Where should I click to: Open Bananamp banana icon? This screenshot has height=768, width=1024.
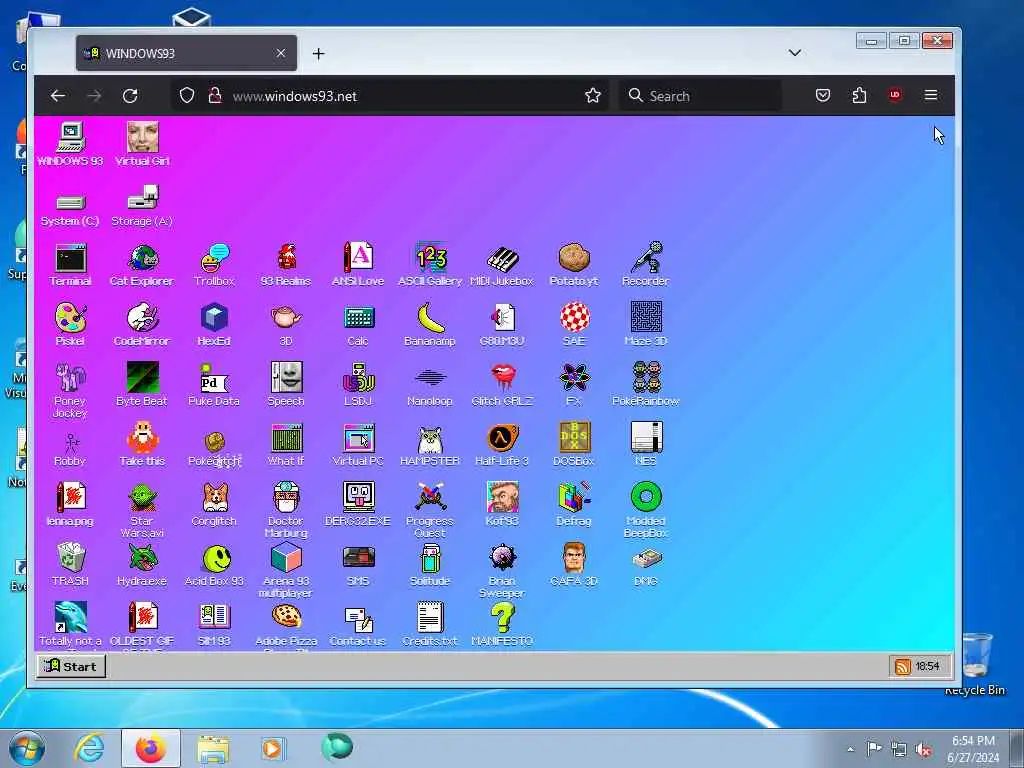(x=430, y=325)
